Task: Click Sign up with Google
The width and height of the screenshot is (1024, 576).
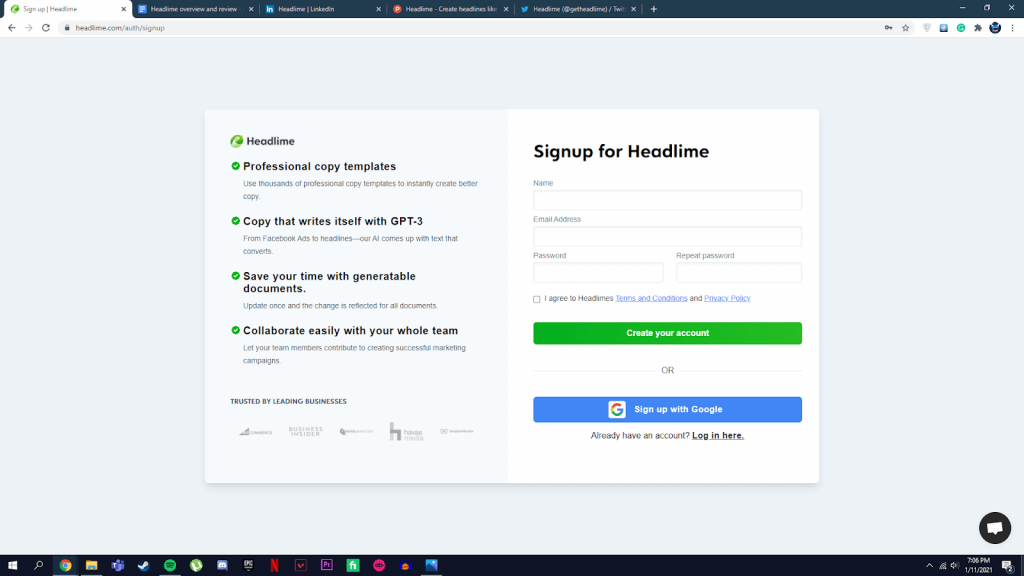Action: point(667,409)
